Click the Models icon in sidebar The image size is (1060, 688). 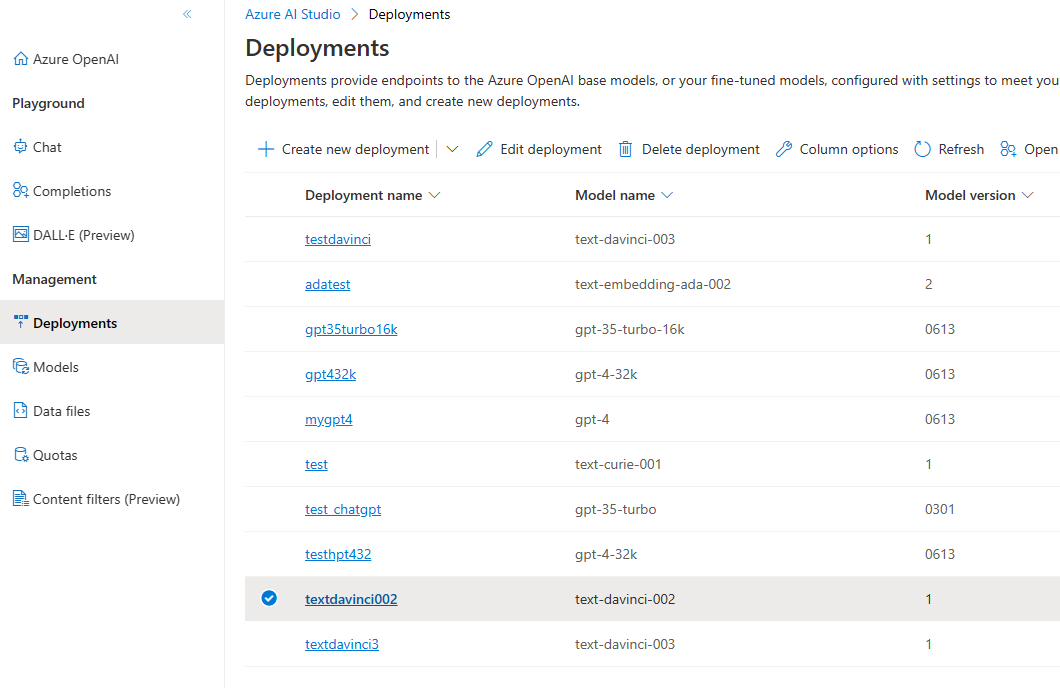21,366
